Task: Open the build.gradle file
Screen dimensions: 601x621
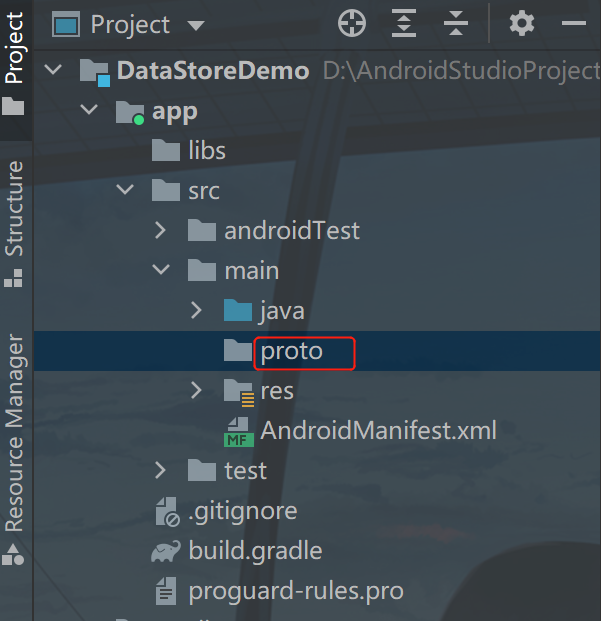Action: [x=255, y=551]
